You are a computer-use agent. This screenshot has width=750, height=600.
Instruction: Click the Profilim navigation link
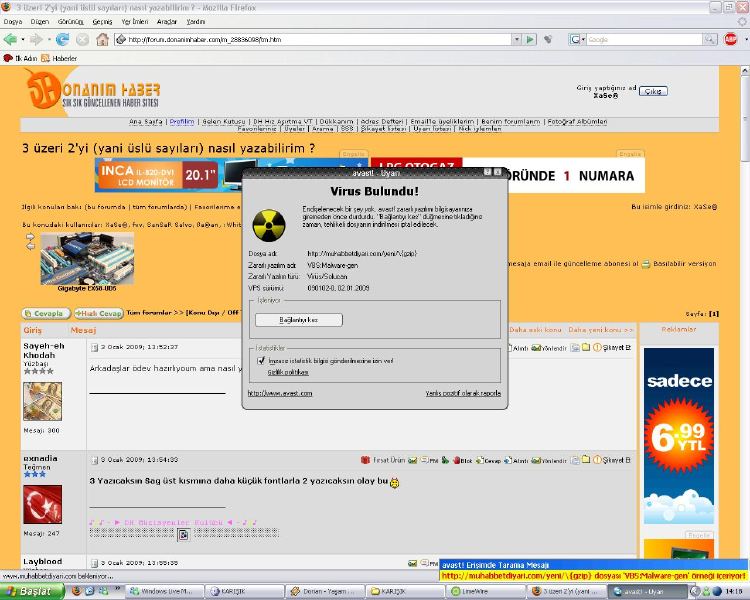tap(182, 122)
